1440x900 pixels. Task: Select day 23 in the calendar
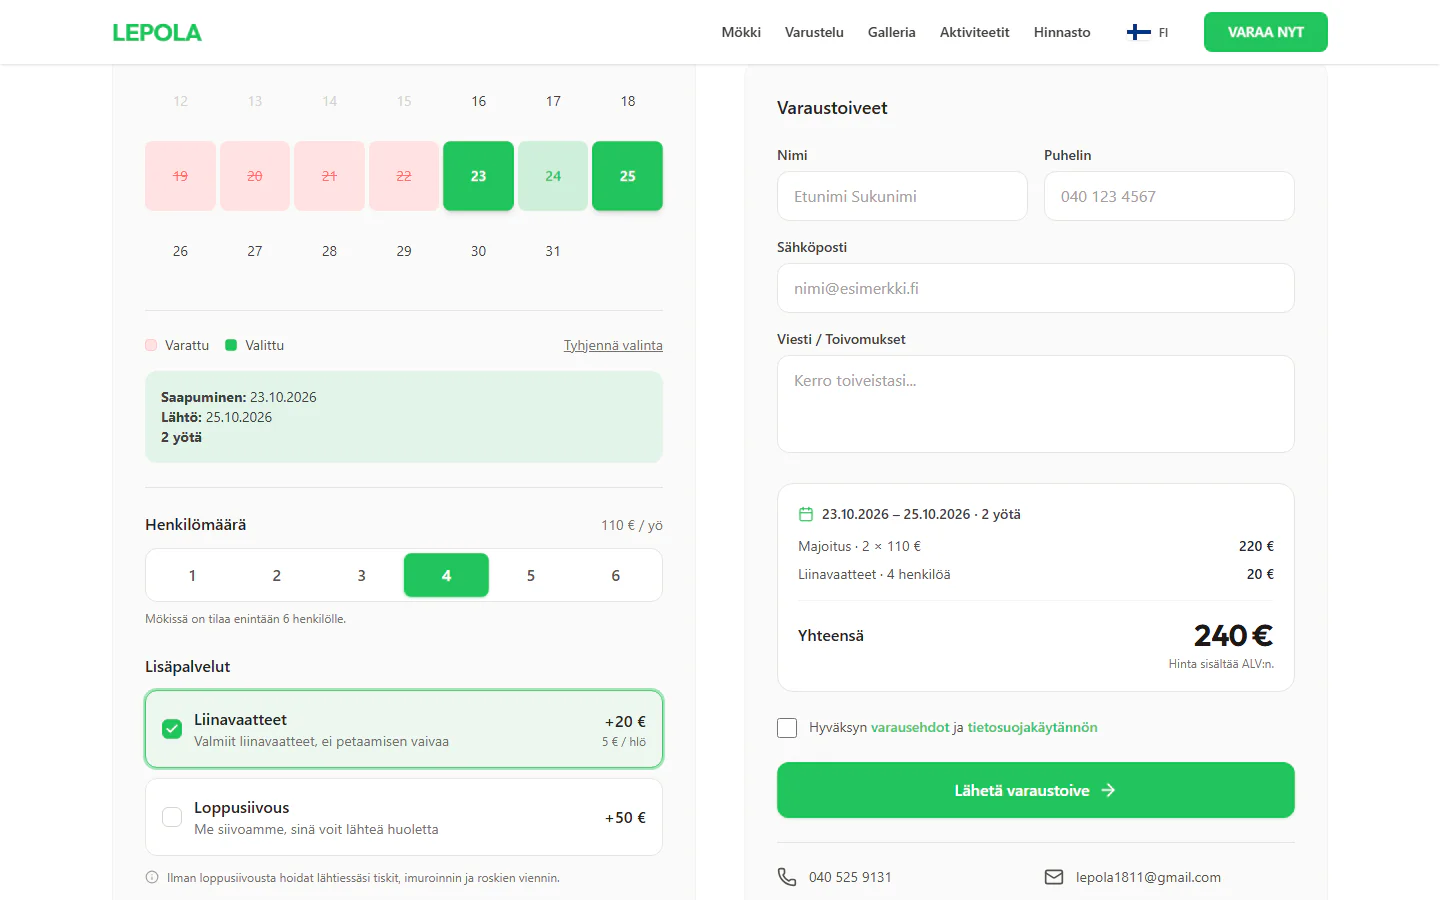tap(478, 176)
